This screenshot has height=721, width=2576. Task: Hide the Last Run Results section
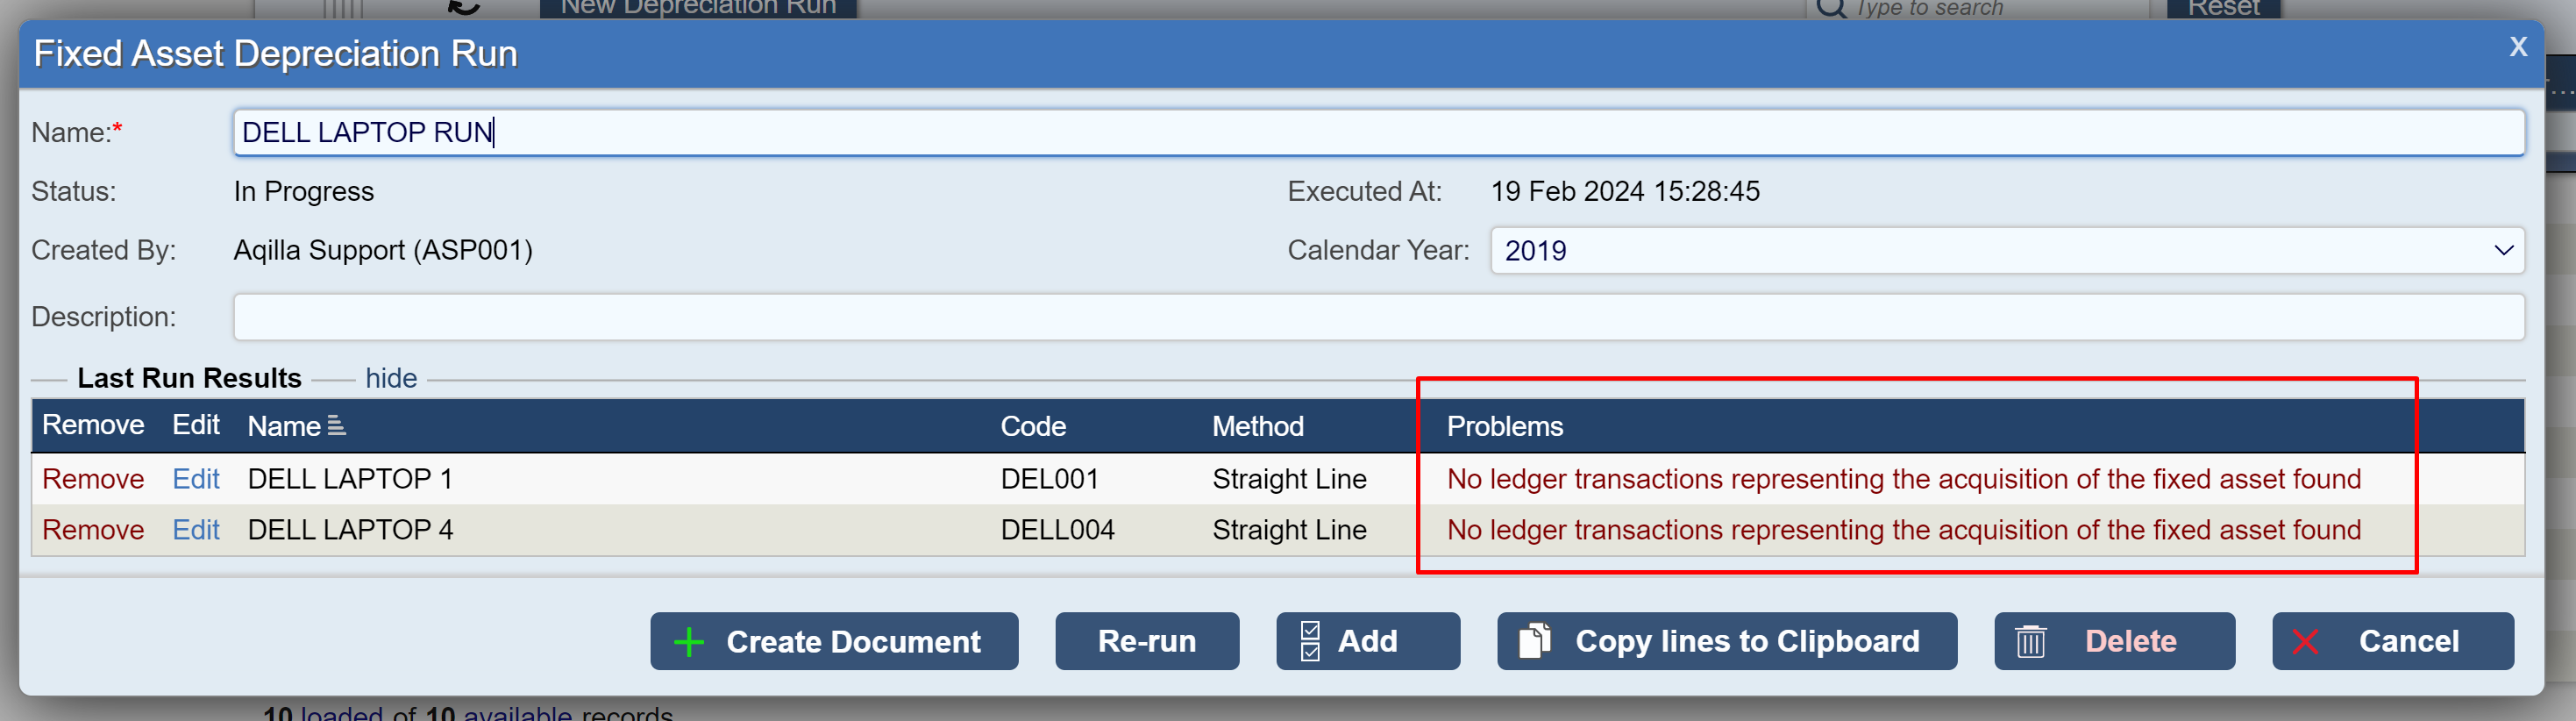point(391,379)
